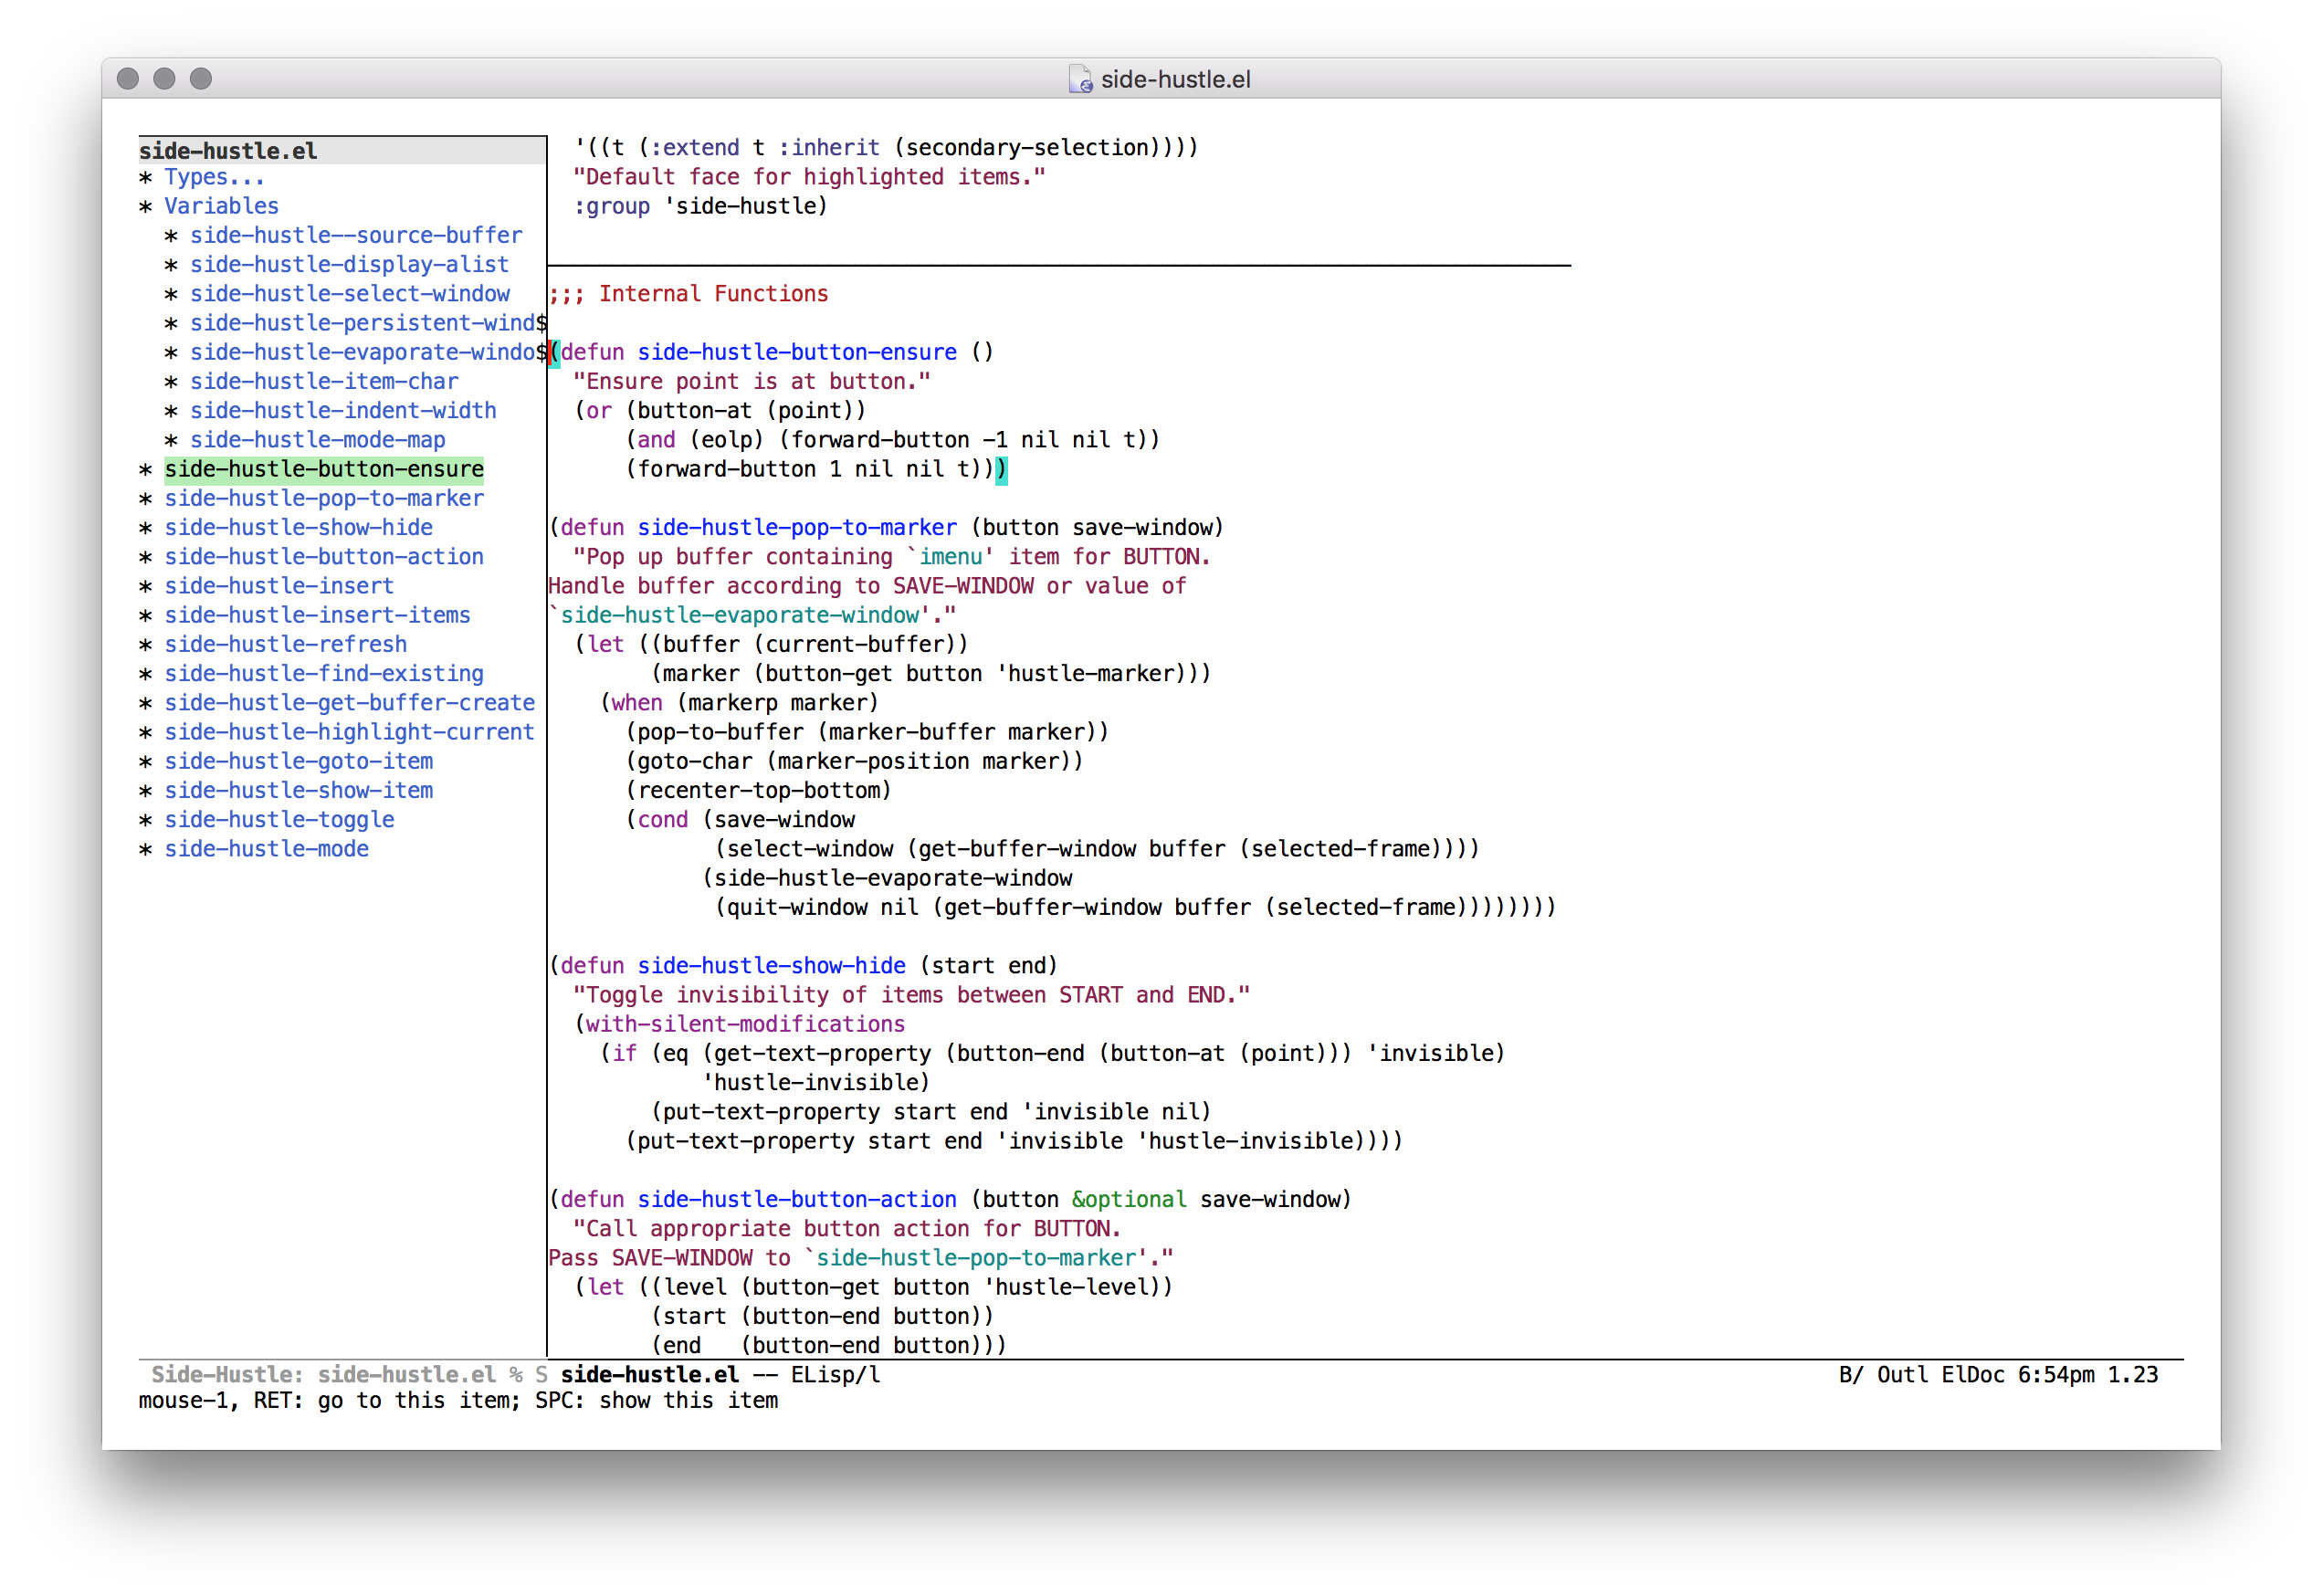Viewport: 2323px width, 1596px height.
Task: Click the % read-only indicator in mode line
Action: (x=516, y=1375)
